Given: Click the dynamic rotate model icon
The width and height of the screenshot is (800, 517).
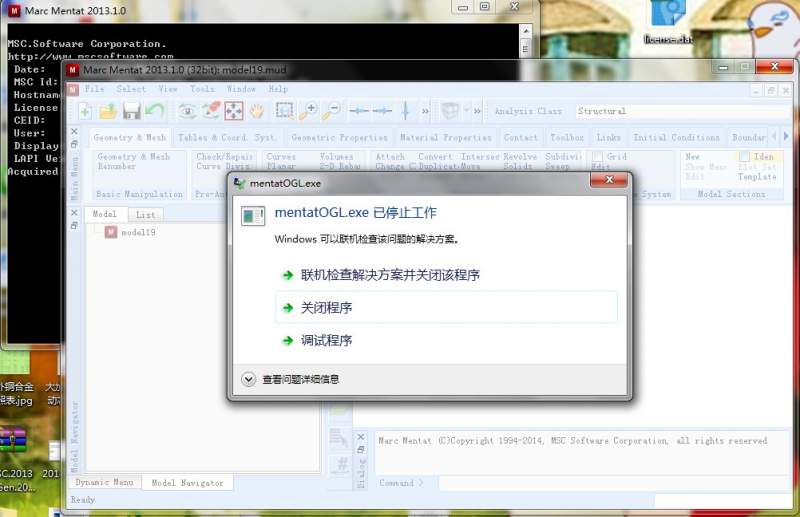Looking at the screenshot, I should coord(211,111).
